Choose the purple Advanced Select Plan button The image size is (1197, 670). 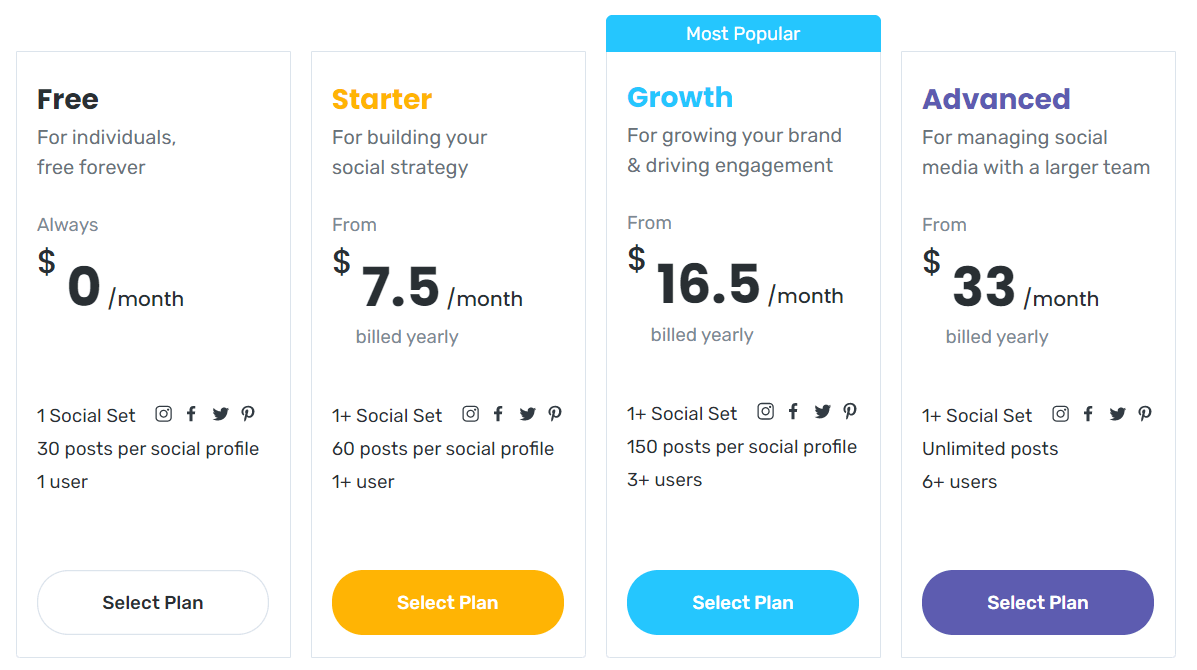1038,602
